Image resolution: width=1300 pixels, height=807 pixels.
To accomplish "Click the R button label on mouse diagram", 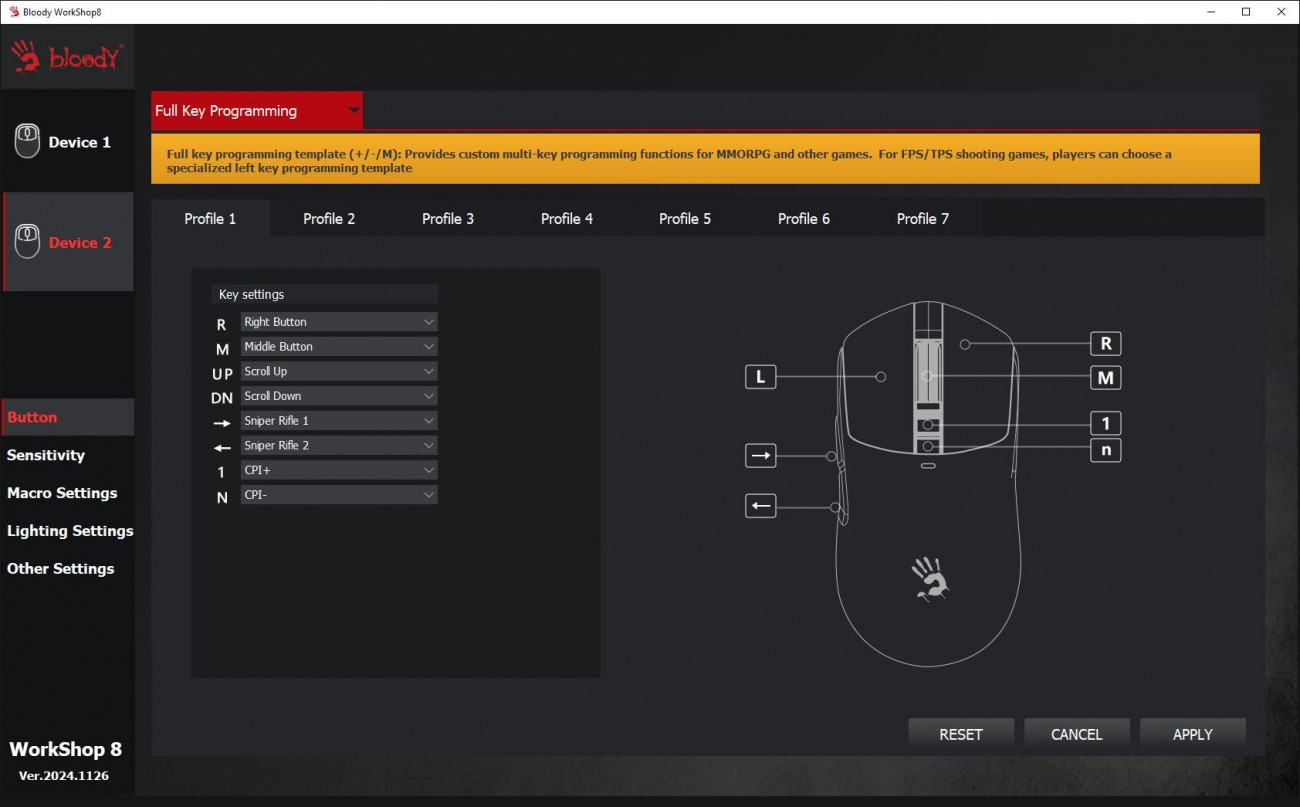I will pyautogui.click(x=1105, y=344).
